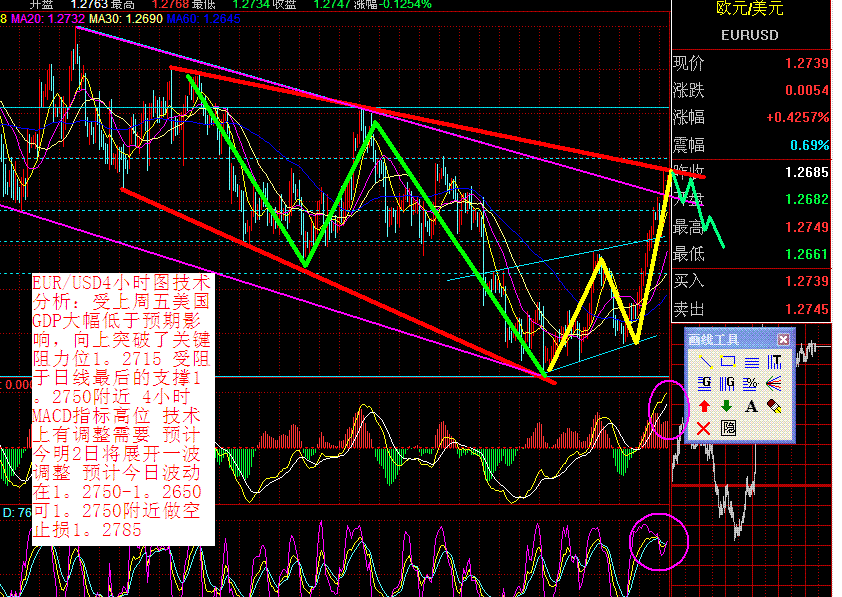Place a green down arrow marker
Viewport: 842px width, 597px height.
tap(728, 406)
